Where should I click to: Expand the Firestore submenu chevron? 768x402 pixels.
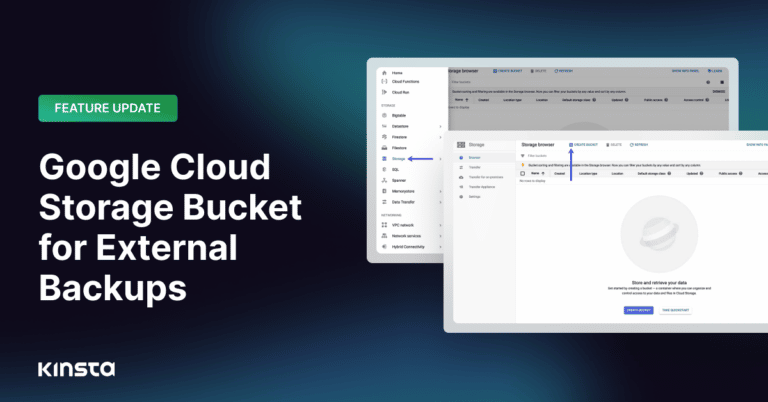pos(440,137)
